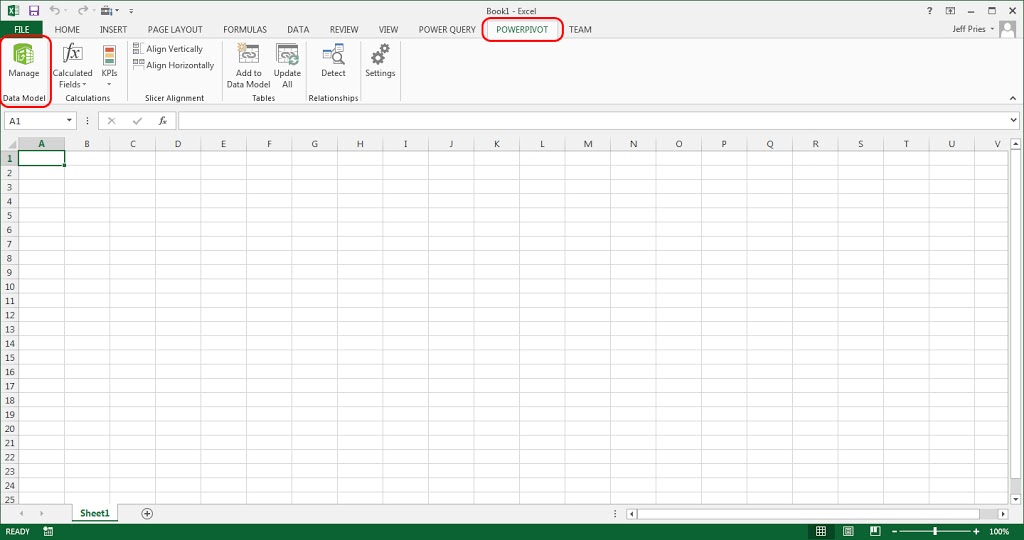Add a new sheet with plus button
Screen dimensions: 1024x540
pyautogui.click(x=147, y=513)
